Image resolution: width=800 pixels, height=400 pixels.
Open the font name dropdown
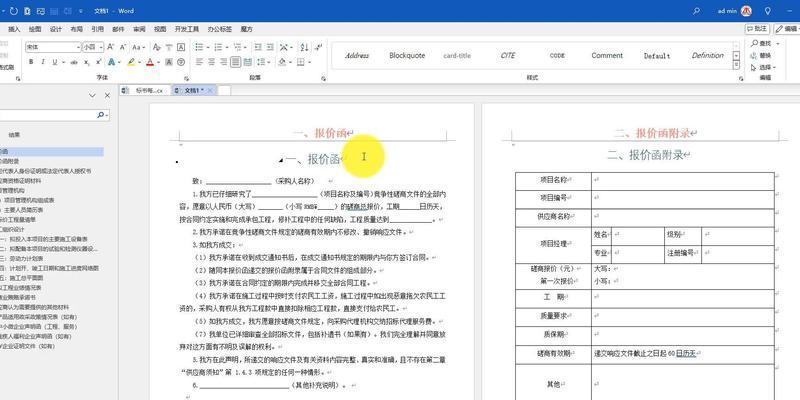pyautogui.click(x=78, y=47)
